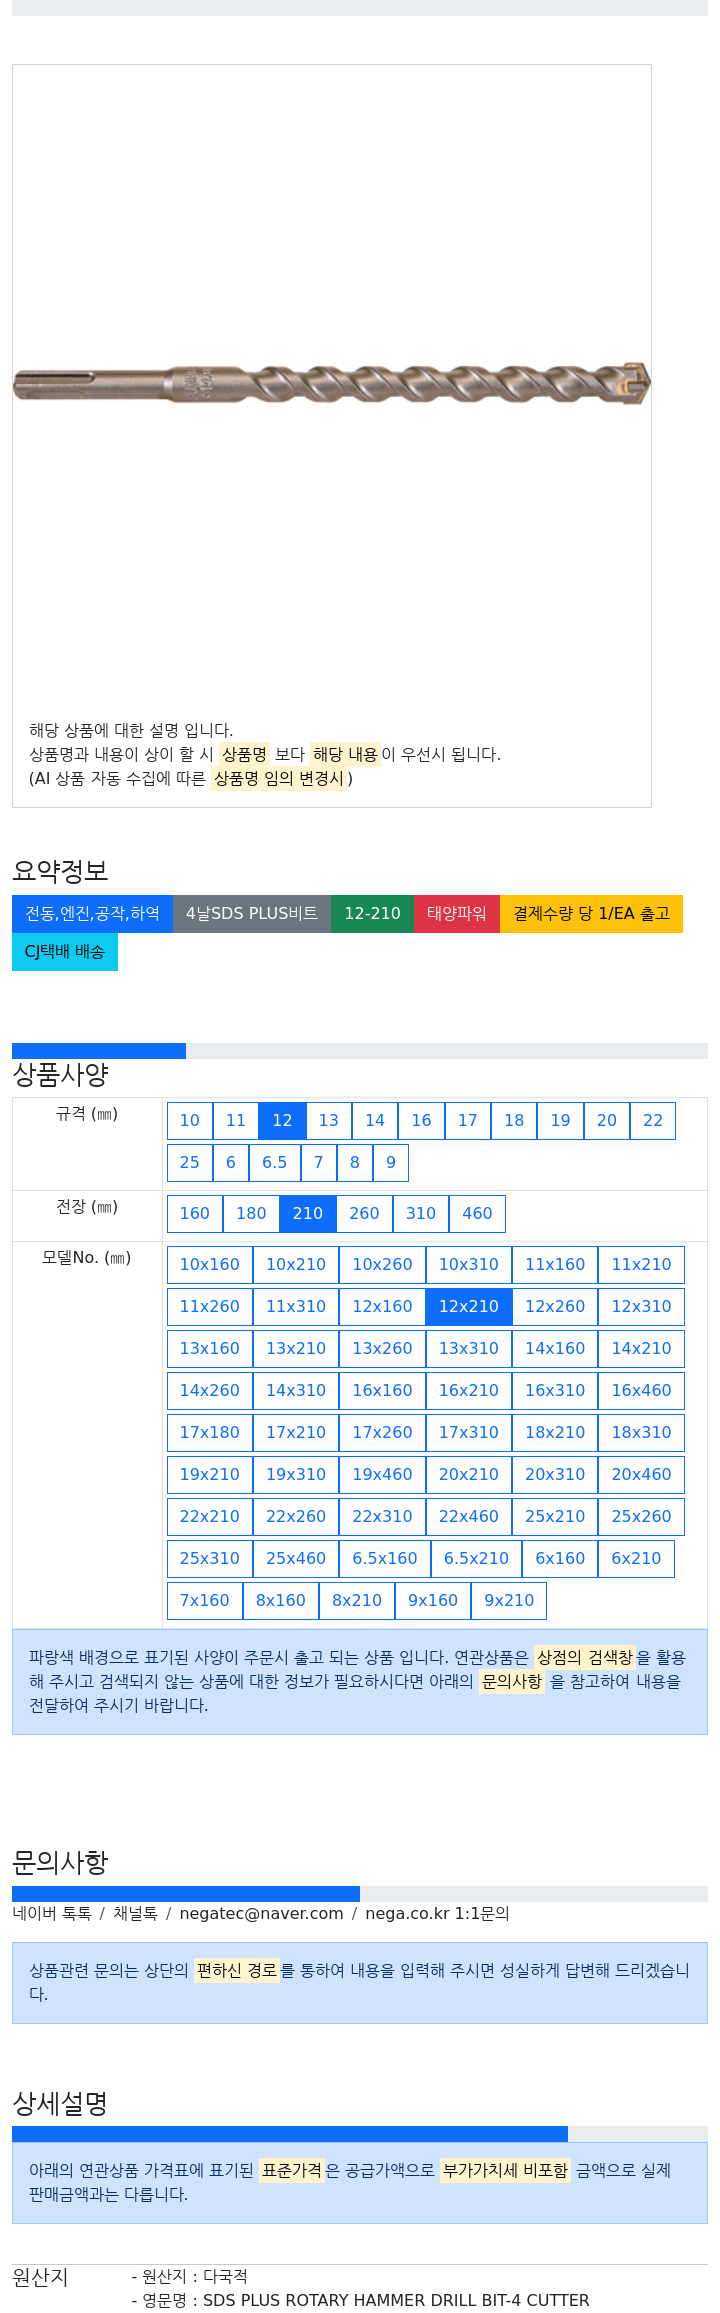Select diameter size 14
Screen dimensions: 720x2313
[x=375, y=1121]
